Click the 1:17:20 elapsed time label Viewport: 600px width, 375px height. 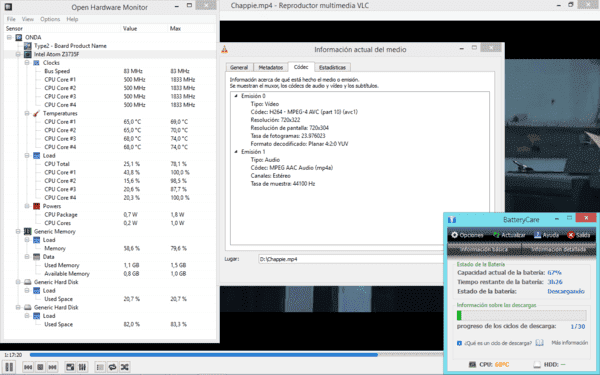click(13, 355)
